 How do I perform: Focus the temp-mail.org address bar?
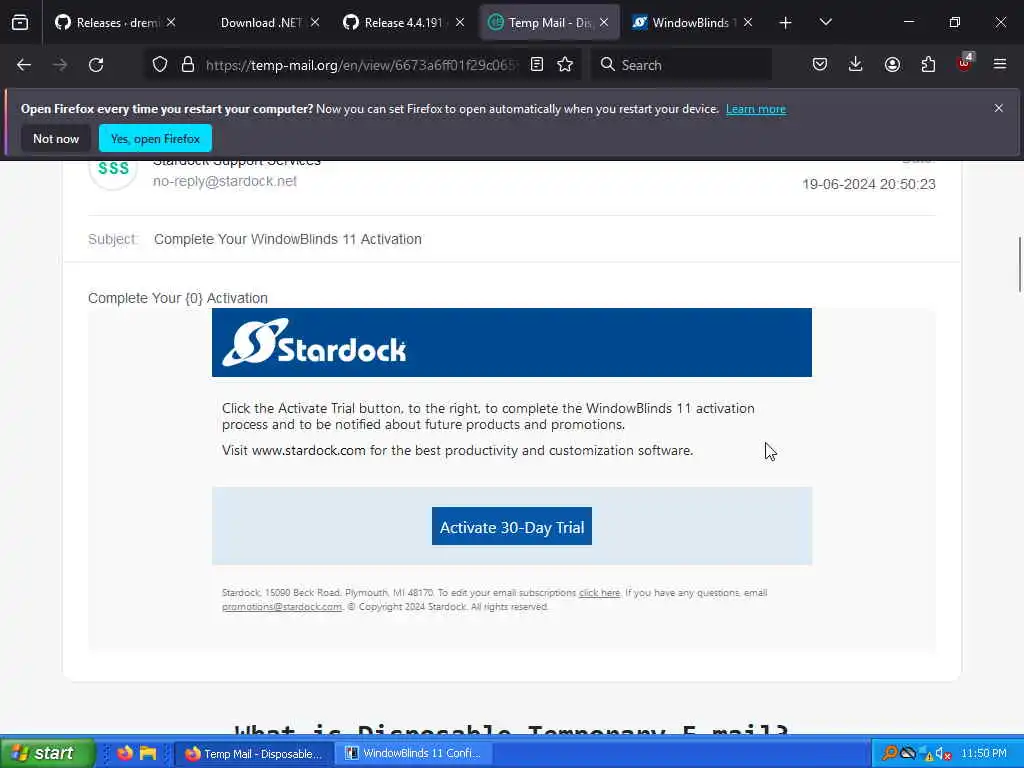[361, 65]
